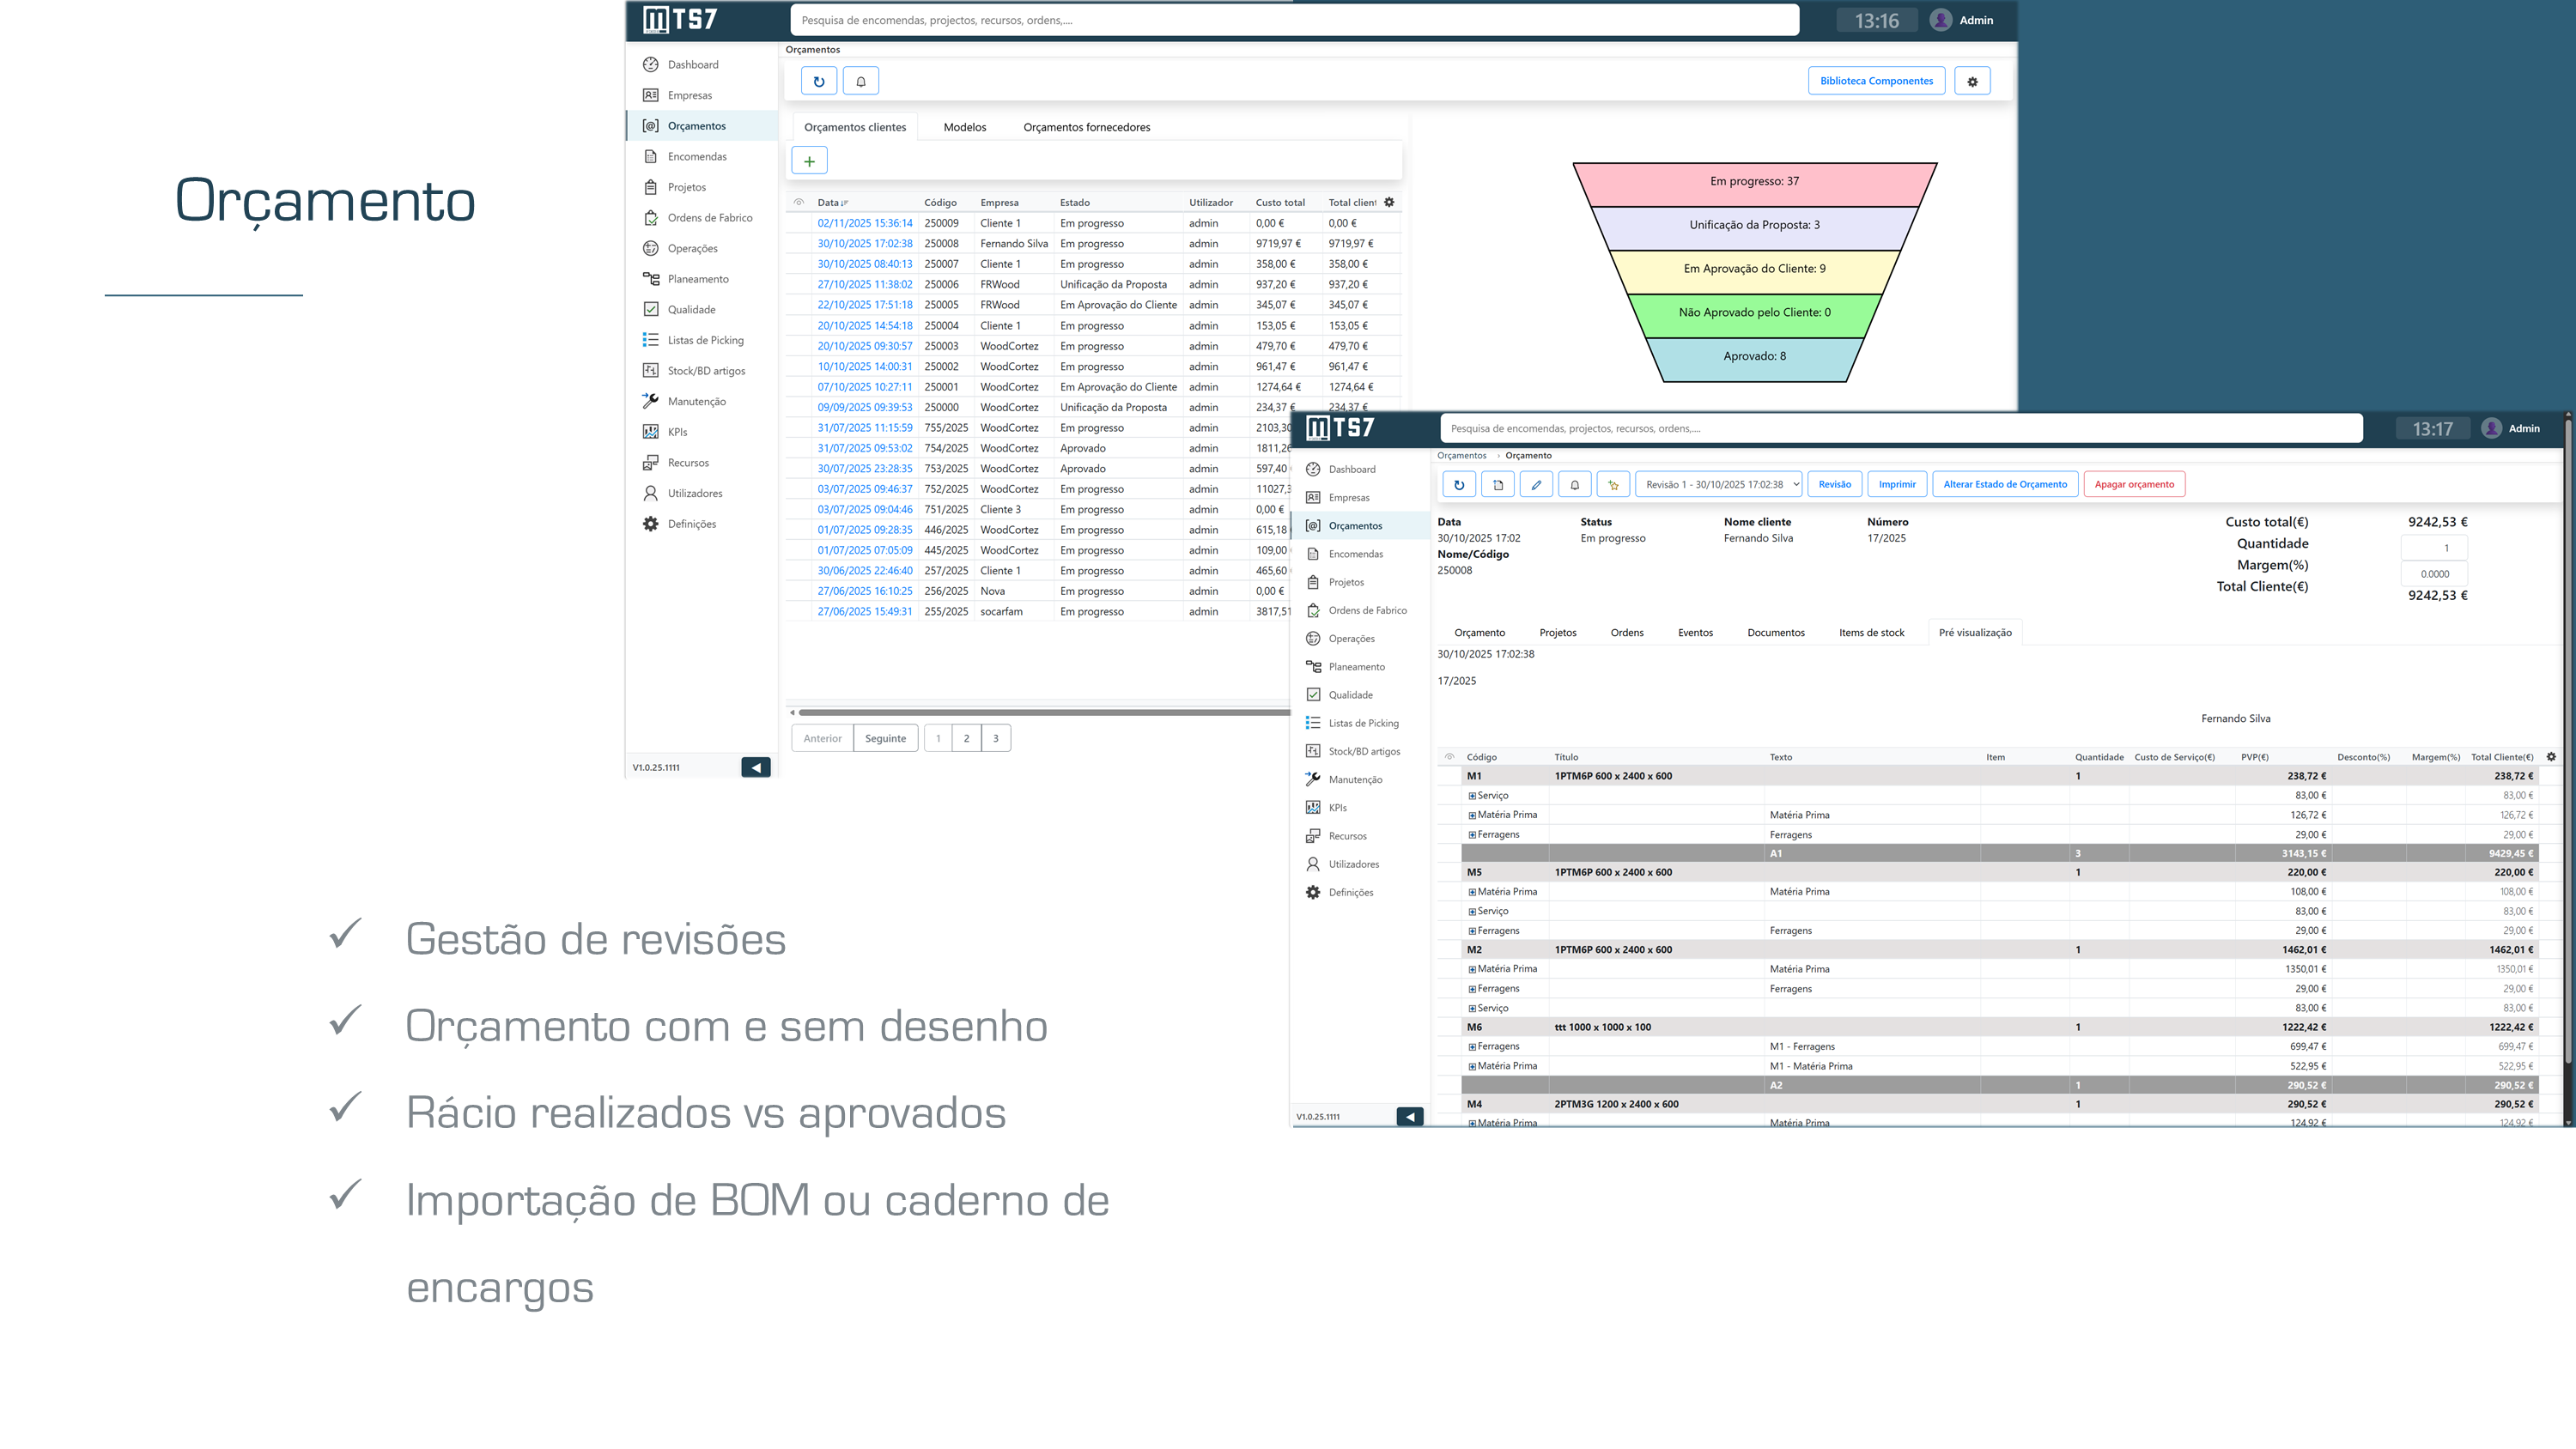Click the Margem(%) input field
This screenshot has height=1449, width=2576.
[2433, 574]
